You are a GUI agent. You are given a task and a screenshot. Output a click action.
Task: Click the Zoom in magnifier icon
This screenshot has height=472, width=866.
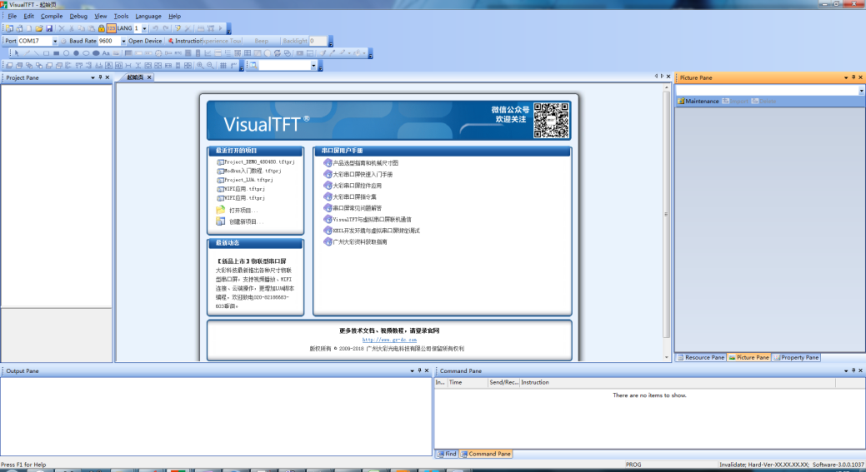click(x=198, y=66)
